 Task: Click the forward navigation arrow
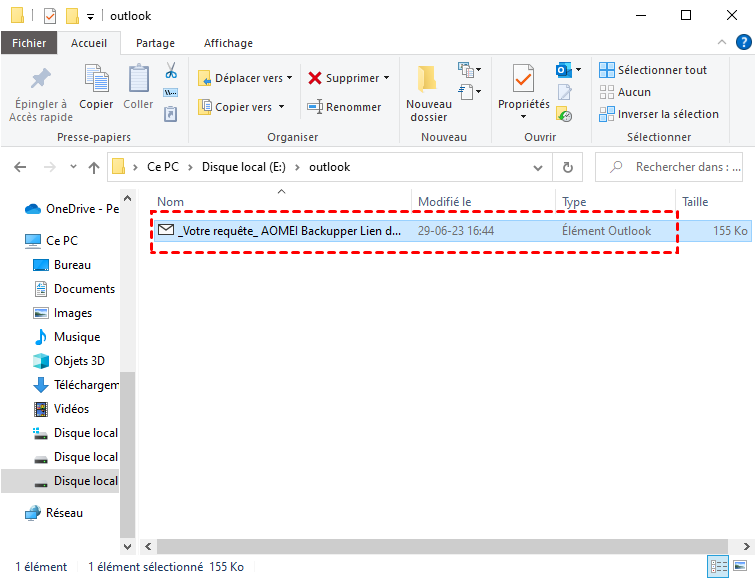[x=50, y=167]
